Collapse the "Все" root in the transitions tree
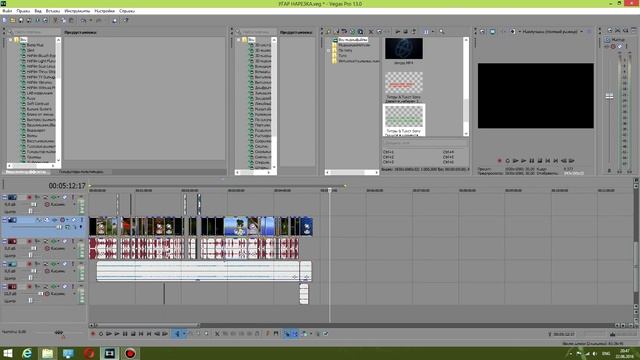 [x=239, y=40]
